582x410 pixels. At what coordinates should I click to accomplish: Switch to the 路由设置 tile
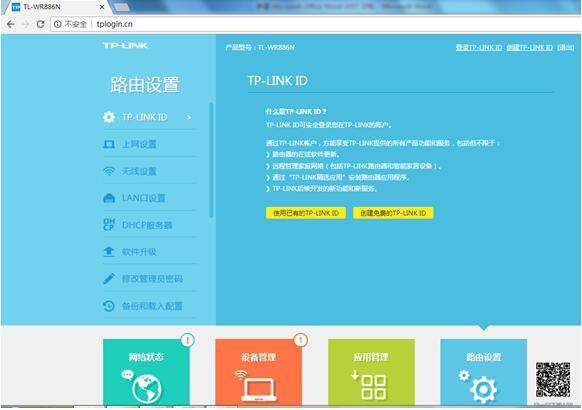[484, 372]
